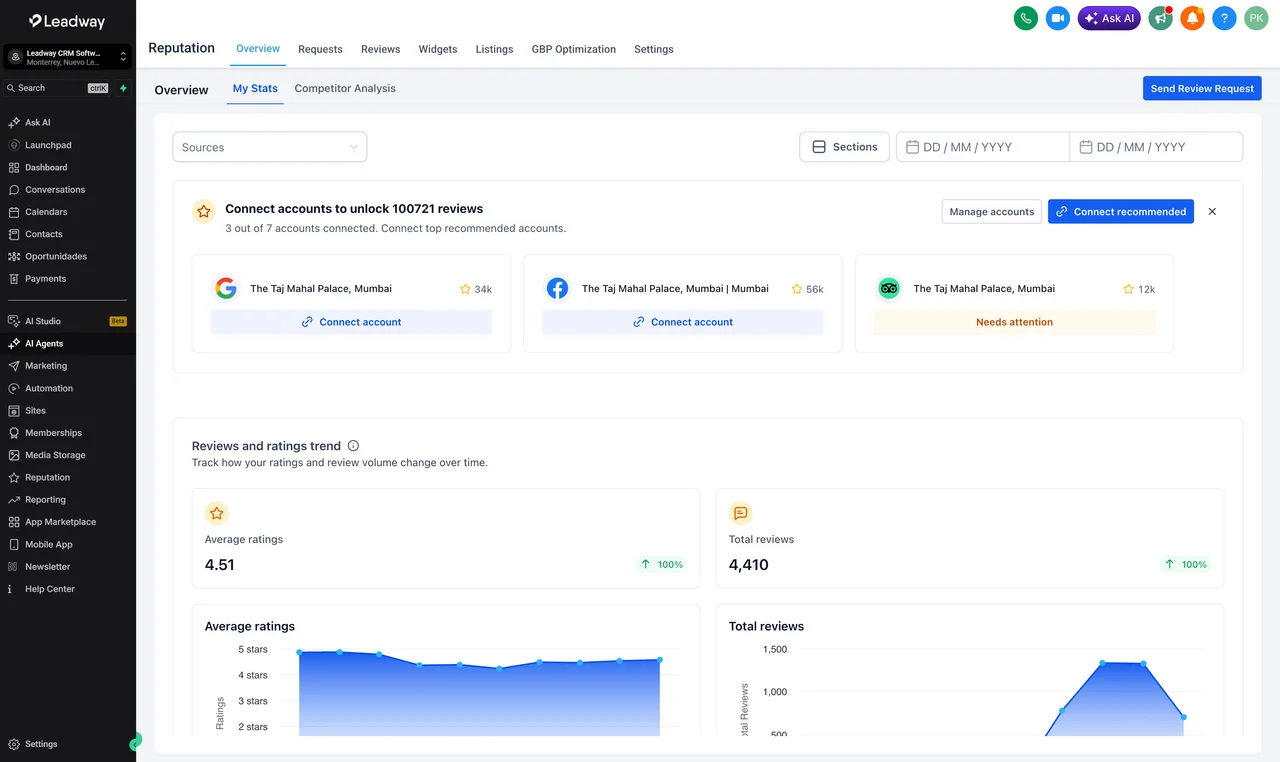The height and width of the screenshot is (762, 1280).
Task: Go to the Widgets tab
Action: tap(438, 49)
